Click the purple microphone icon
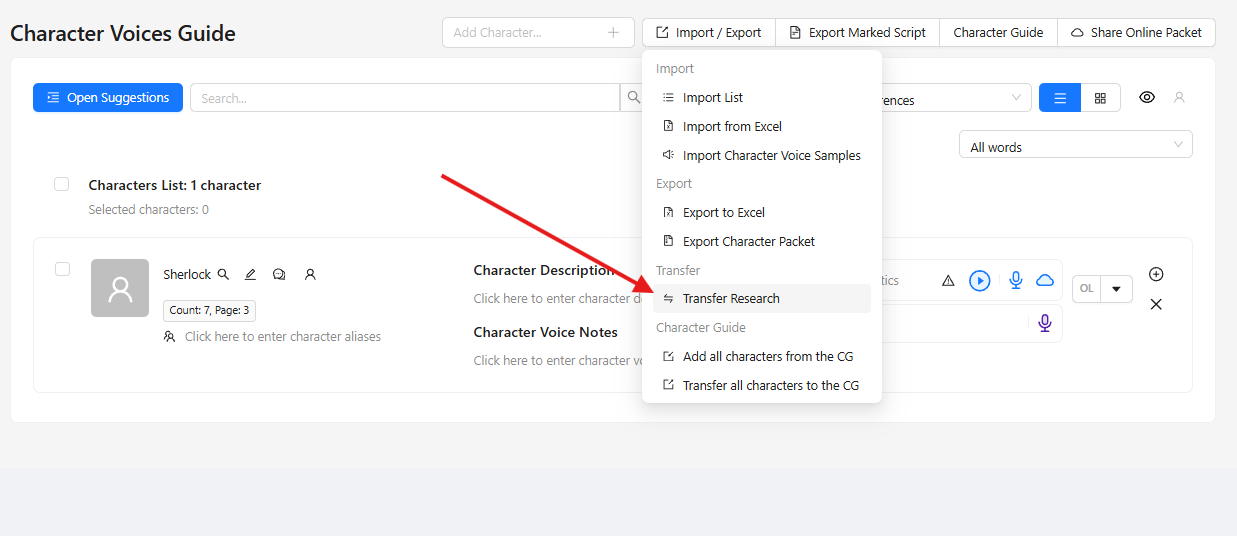The image size is (1237, 536). click(x=1045, y=323)
